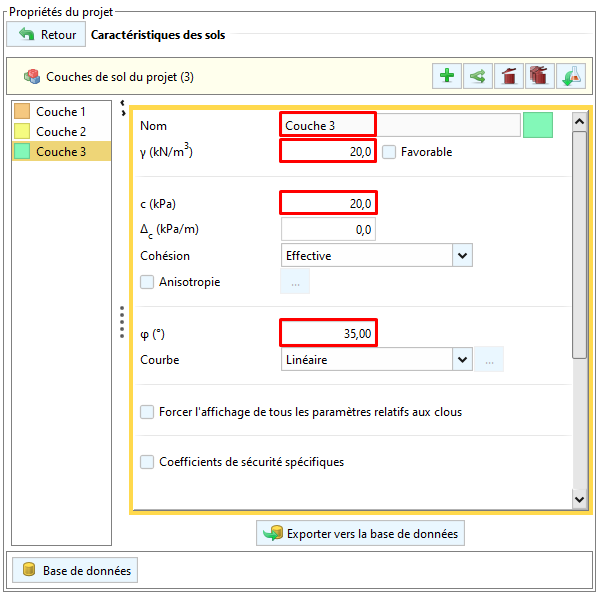The height and width of the screenshot is (594, 596).
Task: Click Exporter vers la base de données
Action: coord(360,533)
